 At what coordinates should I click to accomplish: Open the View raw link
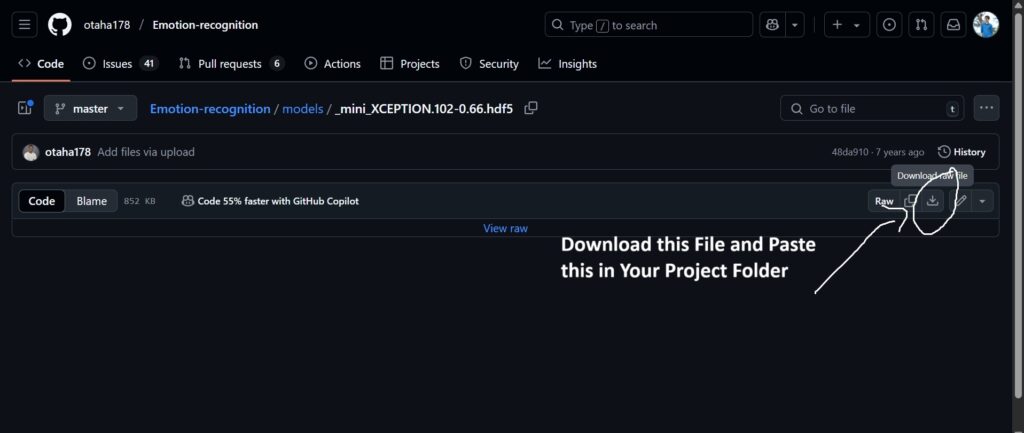[505, 228]
